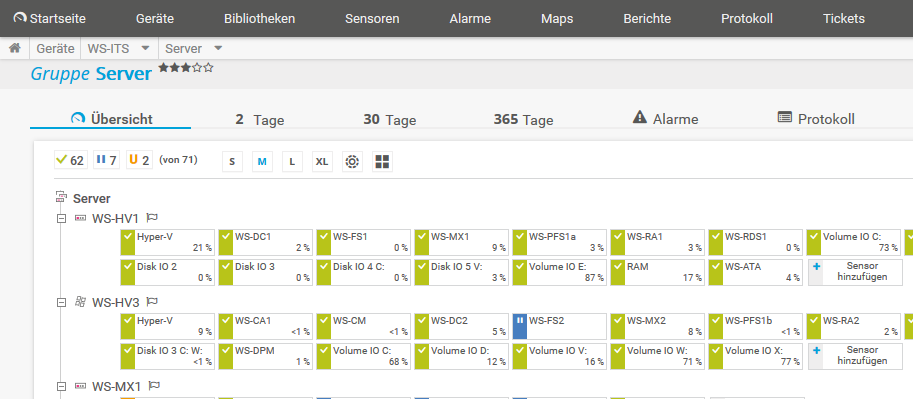
Task: Click the plus icon in WS-HV1 Sensor hinzufügen
Action: [x=816, y=267]
